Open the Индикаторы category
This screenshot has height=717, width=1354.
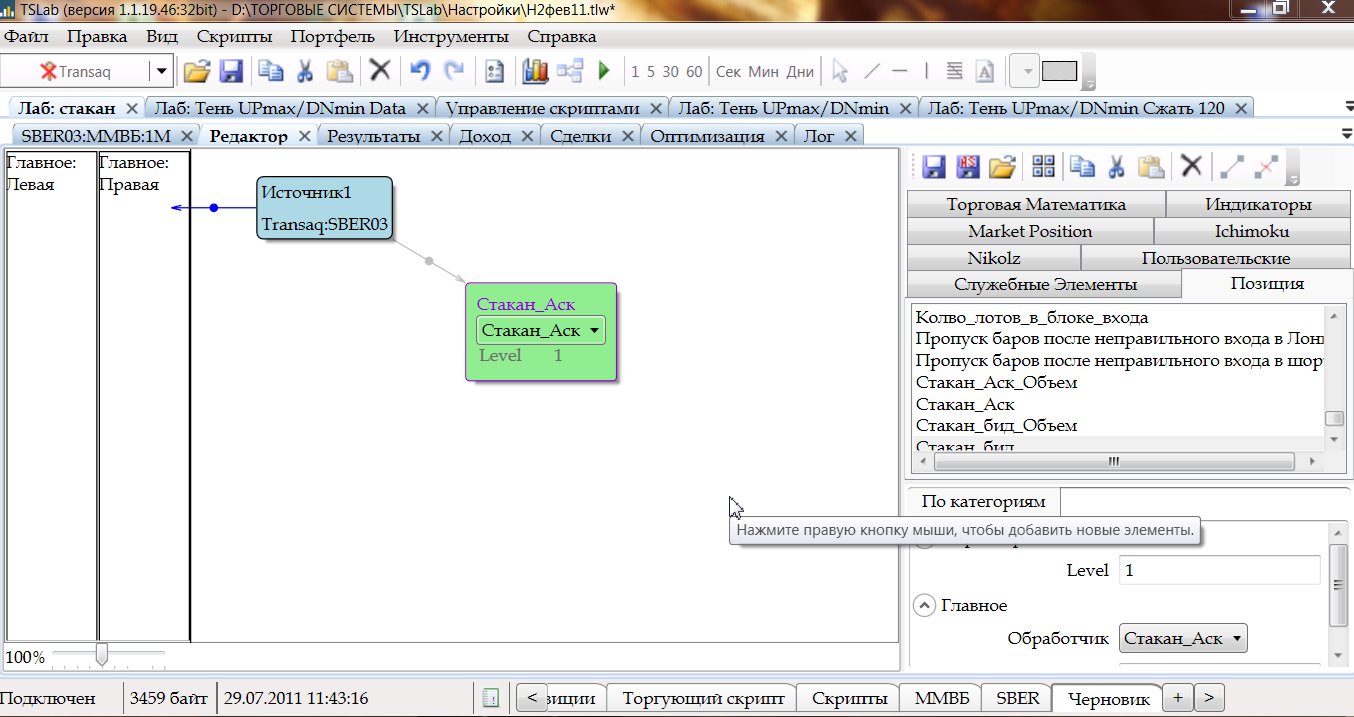click(1258, 204)
